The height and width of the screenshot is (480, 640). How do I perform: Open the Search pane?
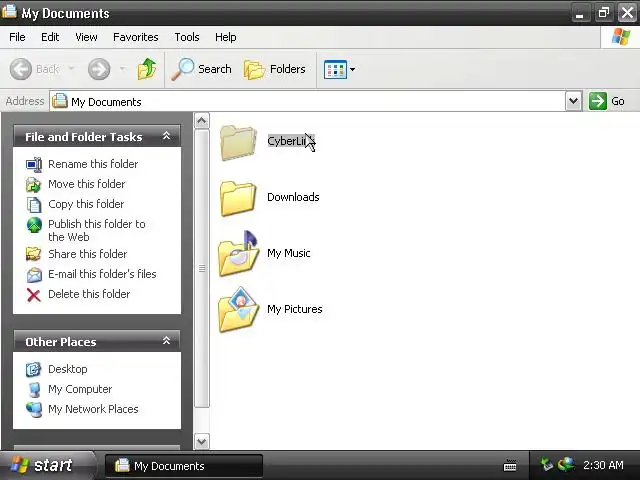click(x=202, y=69)
